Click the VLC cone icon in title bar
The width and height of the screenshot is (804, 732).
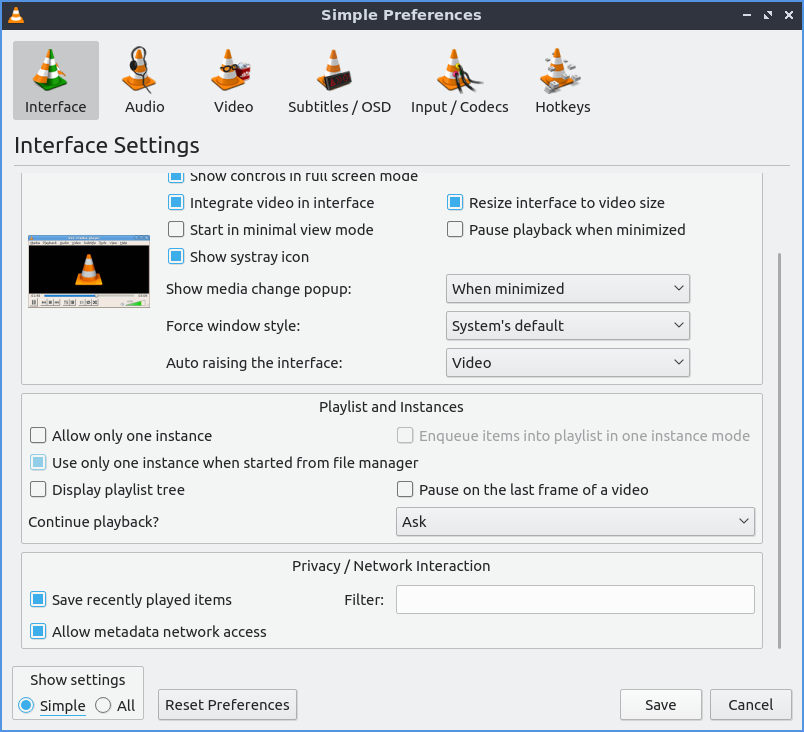coord(15,15)
